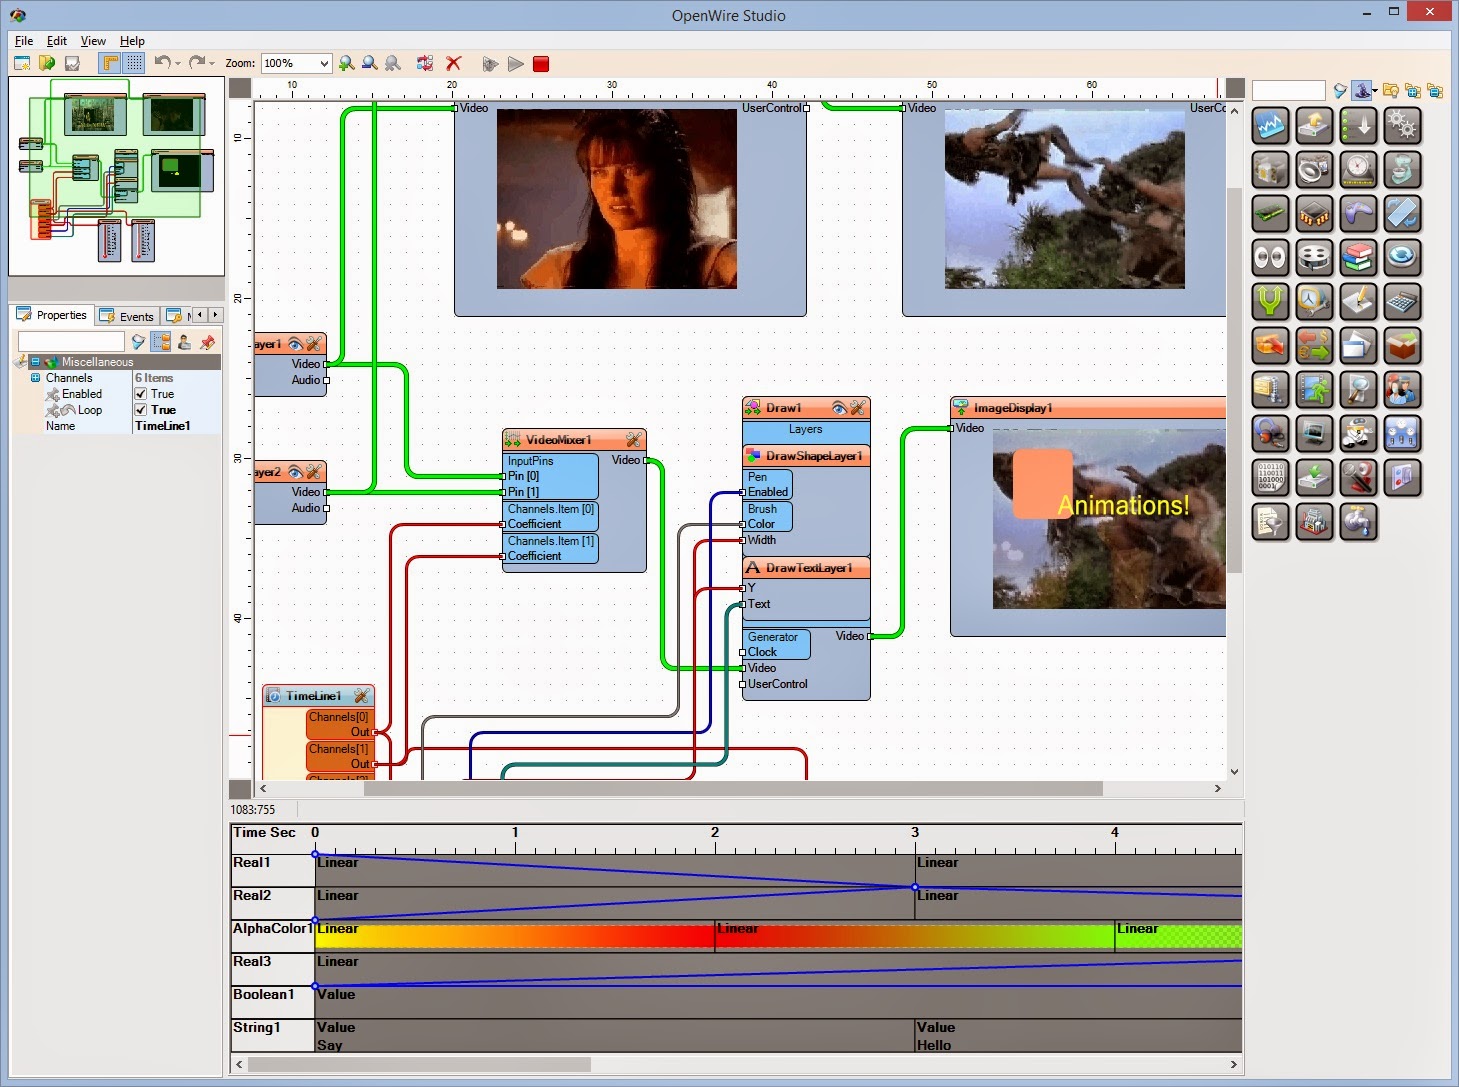Toggle grid display on the design canvas
Viewport: 1459px width, 1087px height.
(135, 63)
